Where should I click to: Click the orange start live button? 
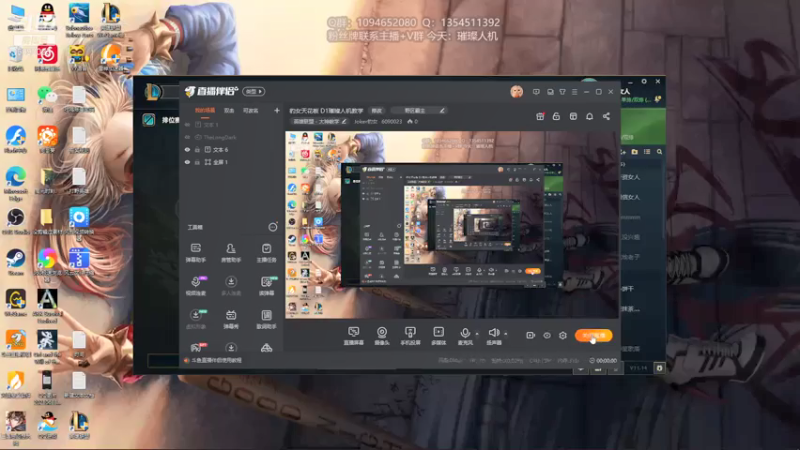(x=593, y=335)
